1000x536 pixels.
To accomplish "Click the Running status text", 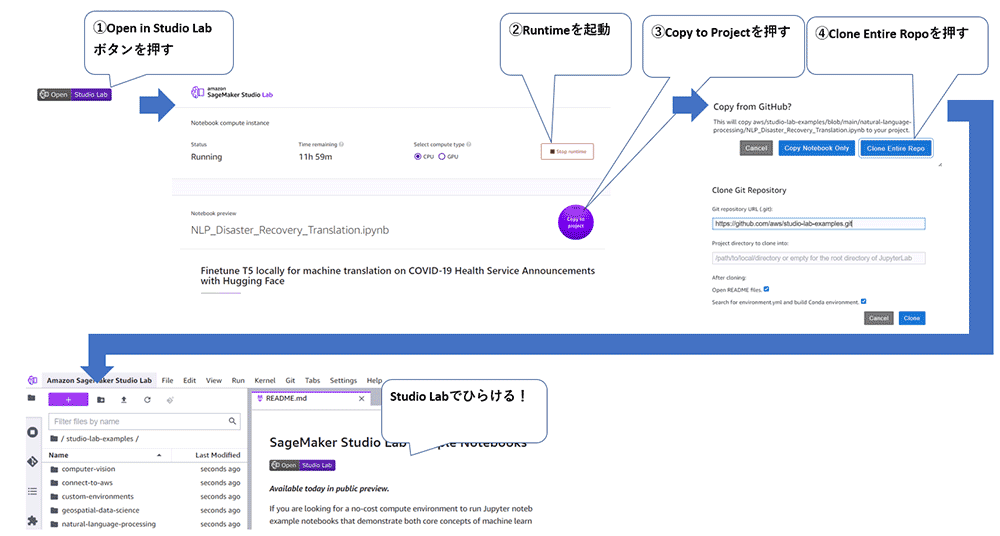I will [x=207, y=157].
